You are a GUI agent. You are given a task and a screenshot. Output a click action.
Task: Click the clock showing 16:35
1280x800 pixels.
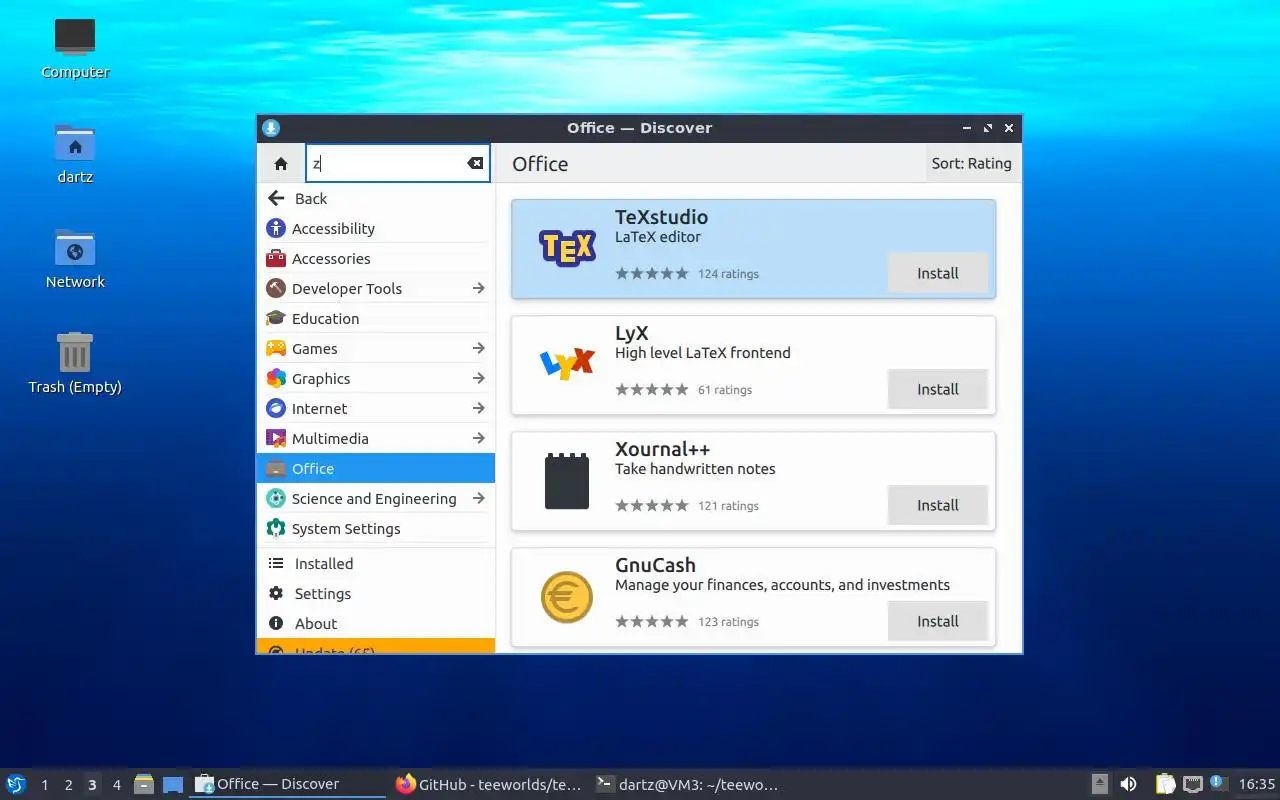(x=1257, y=784)
